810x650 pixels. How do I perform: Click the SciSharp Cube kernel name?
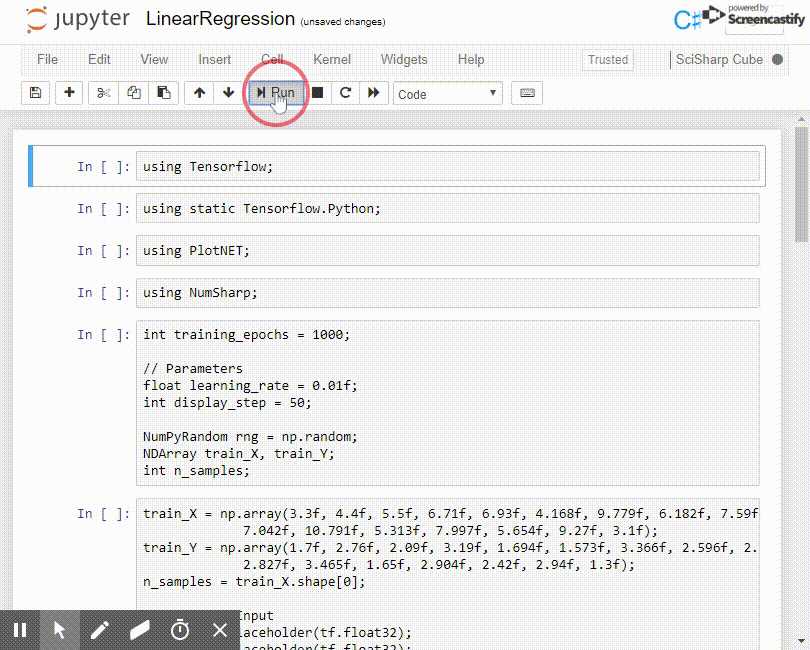[x=719, y=59]
